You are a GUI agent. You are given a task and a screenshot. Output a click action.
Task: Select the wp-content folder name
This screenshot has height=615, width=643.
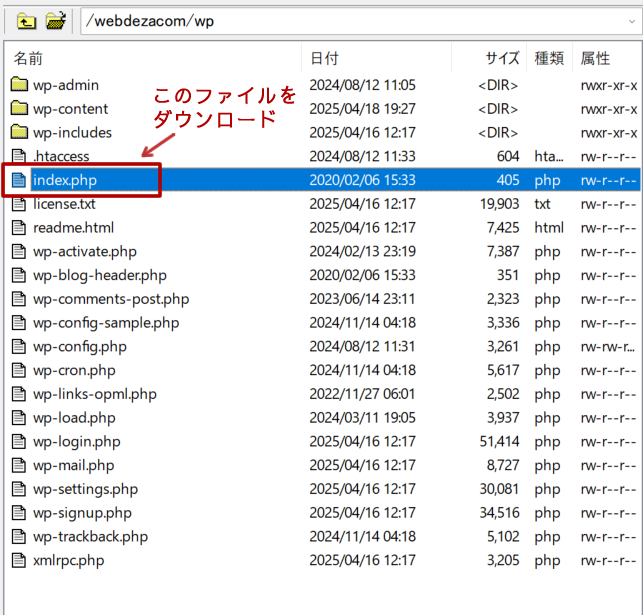coord(71,109)
